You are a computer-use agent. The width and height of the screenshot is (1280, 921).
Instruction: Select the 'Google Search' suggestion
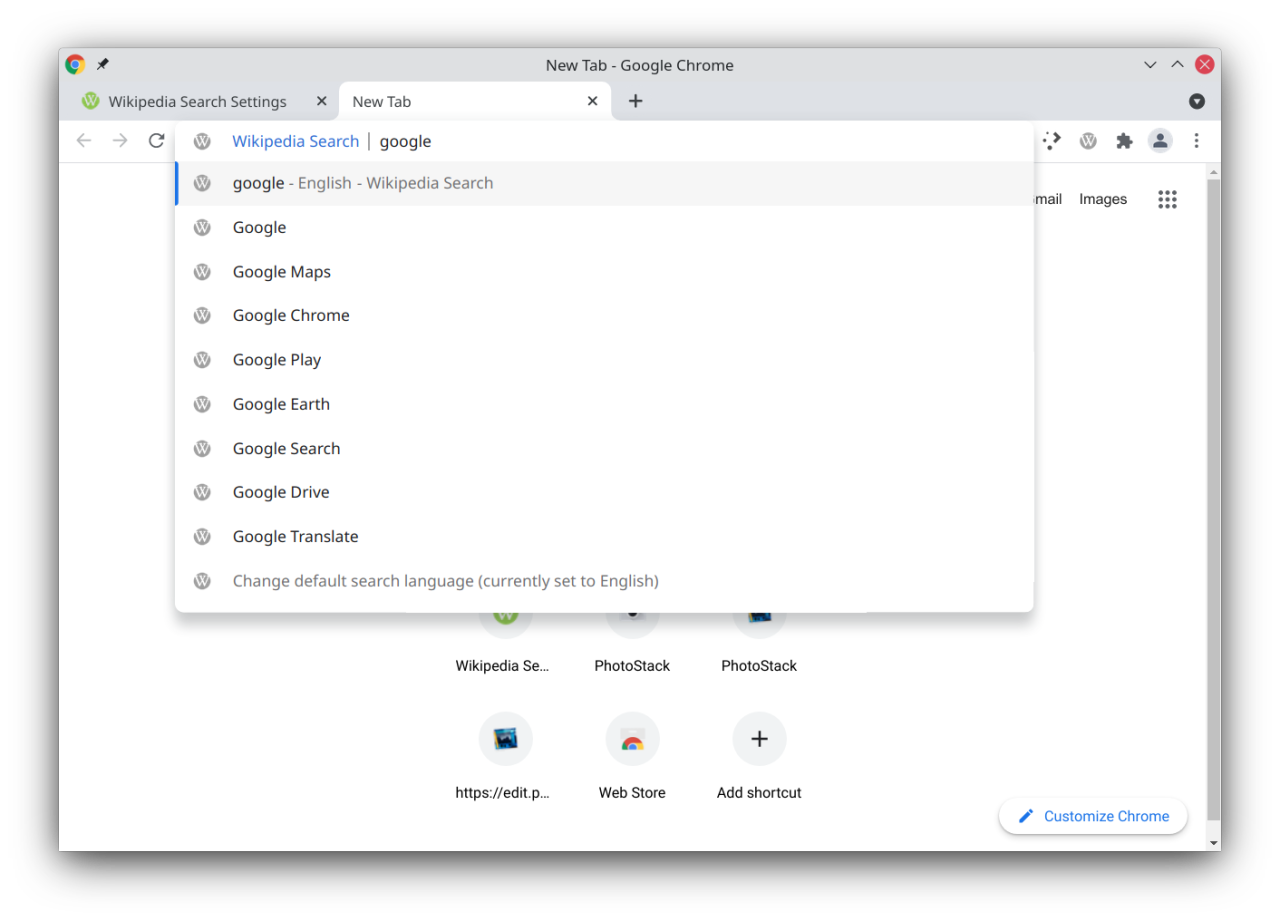point(604,449)
